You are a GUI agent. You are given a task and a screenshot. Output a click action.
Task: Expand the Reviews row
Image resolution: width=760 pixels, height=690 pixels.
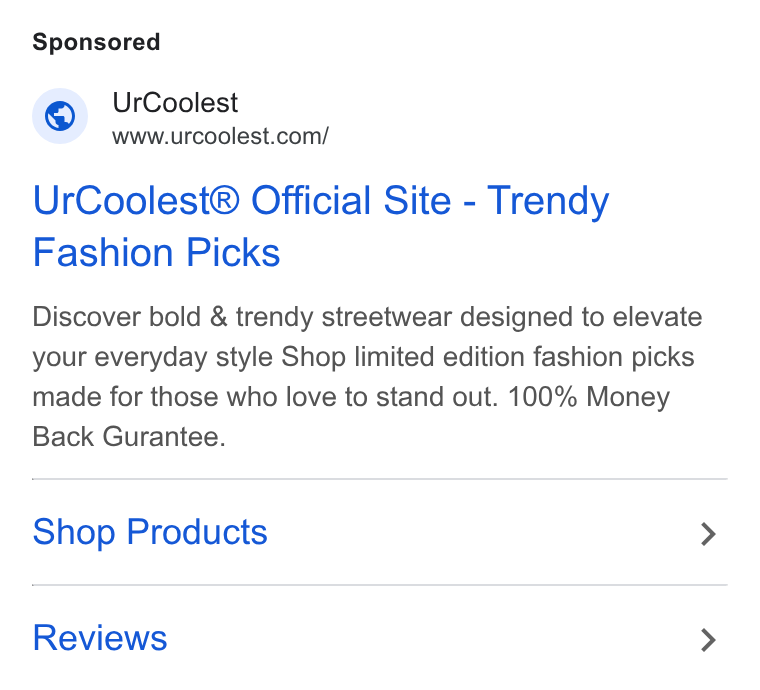[380, 638]
